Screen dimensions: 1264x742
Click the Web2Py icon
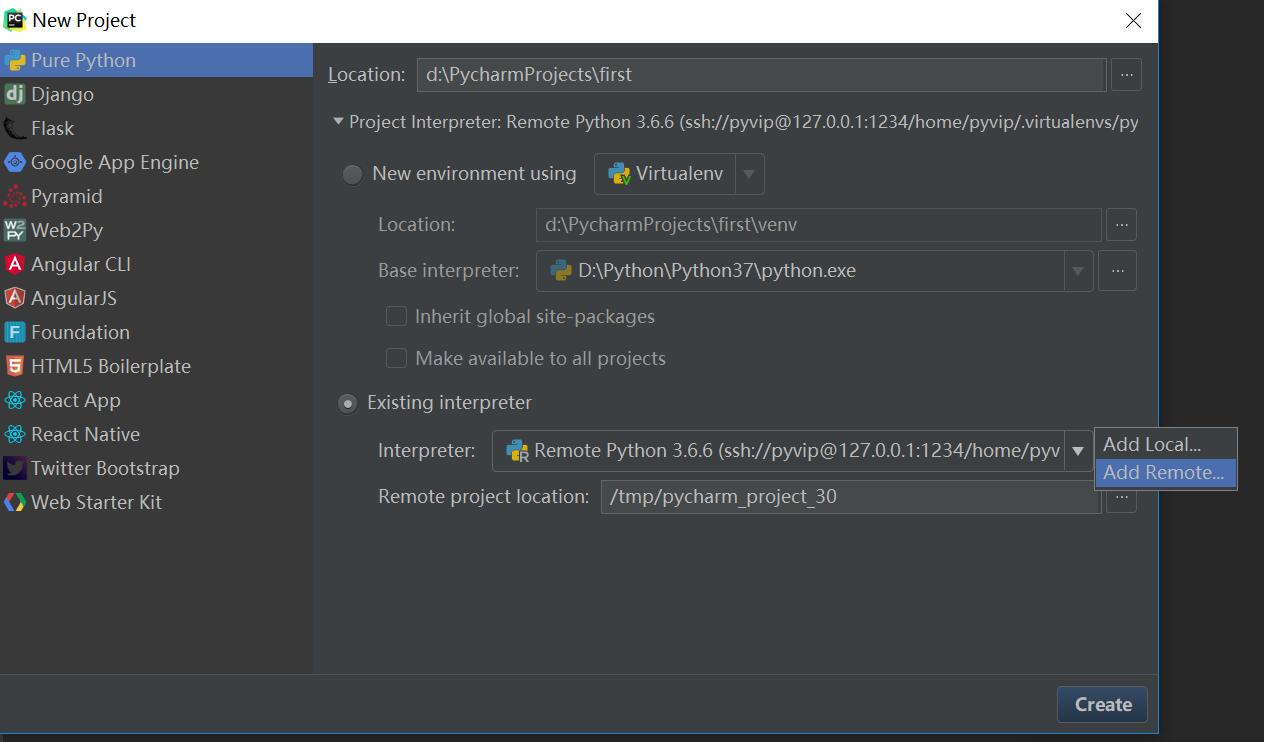(x=15, y=230)
